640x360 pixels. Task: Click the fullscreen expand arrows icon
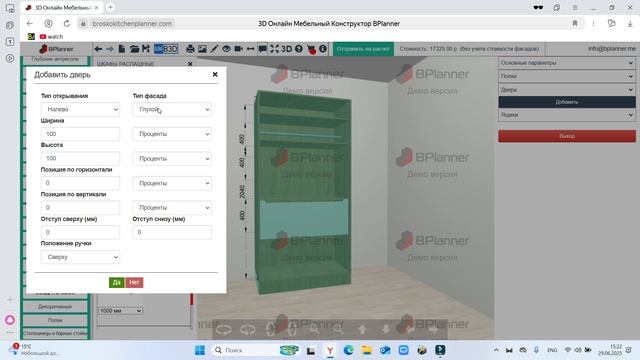[274, 49]
